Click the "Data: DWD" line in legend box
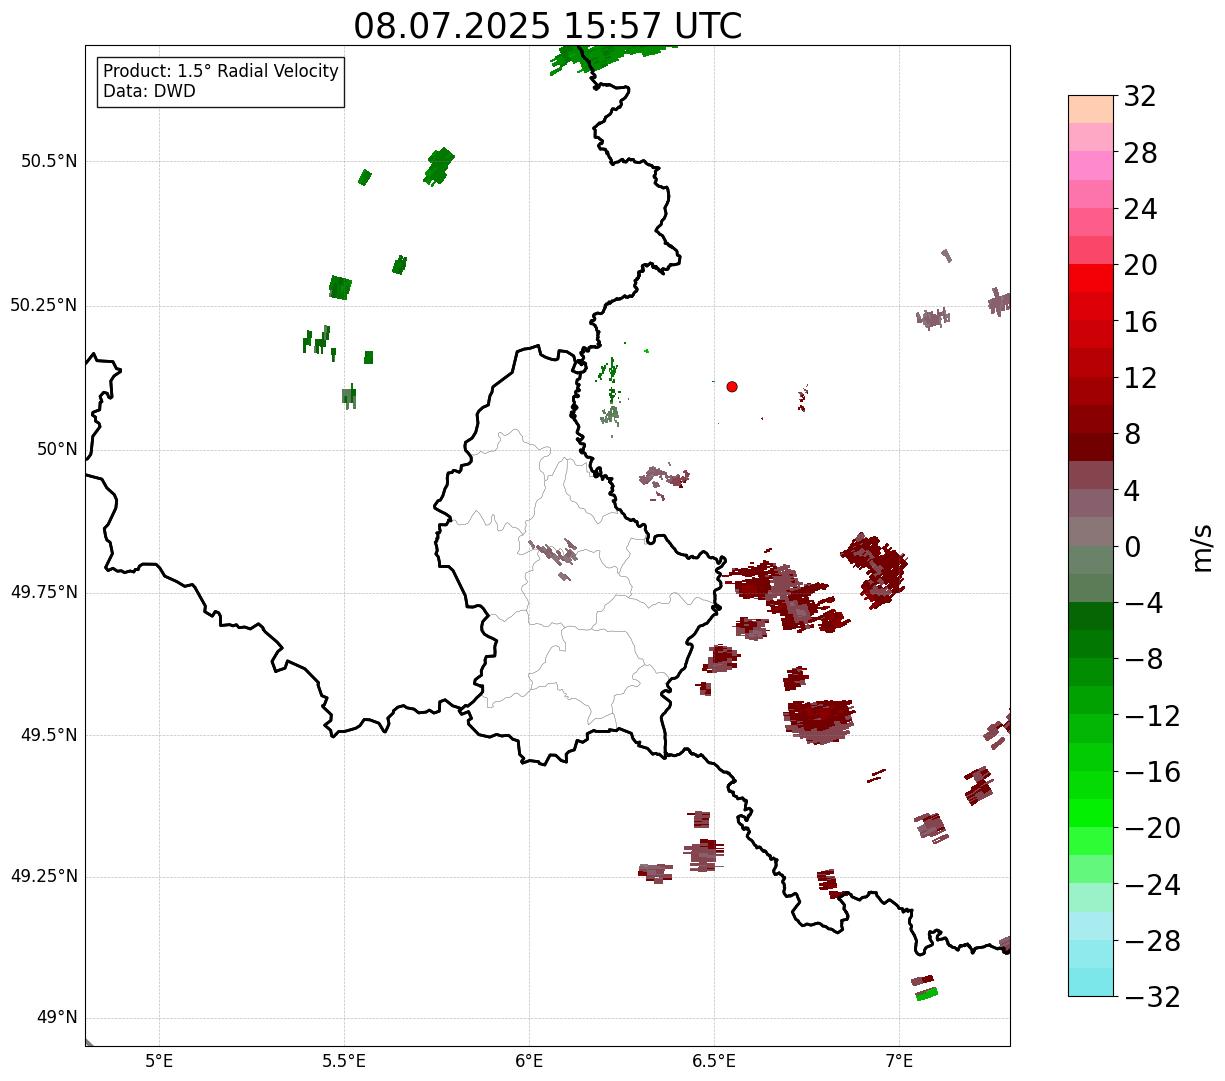 click(x=149, y=91)
